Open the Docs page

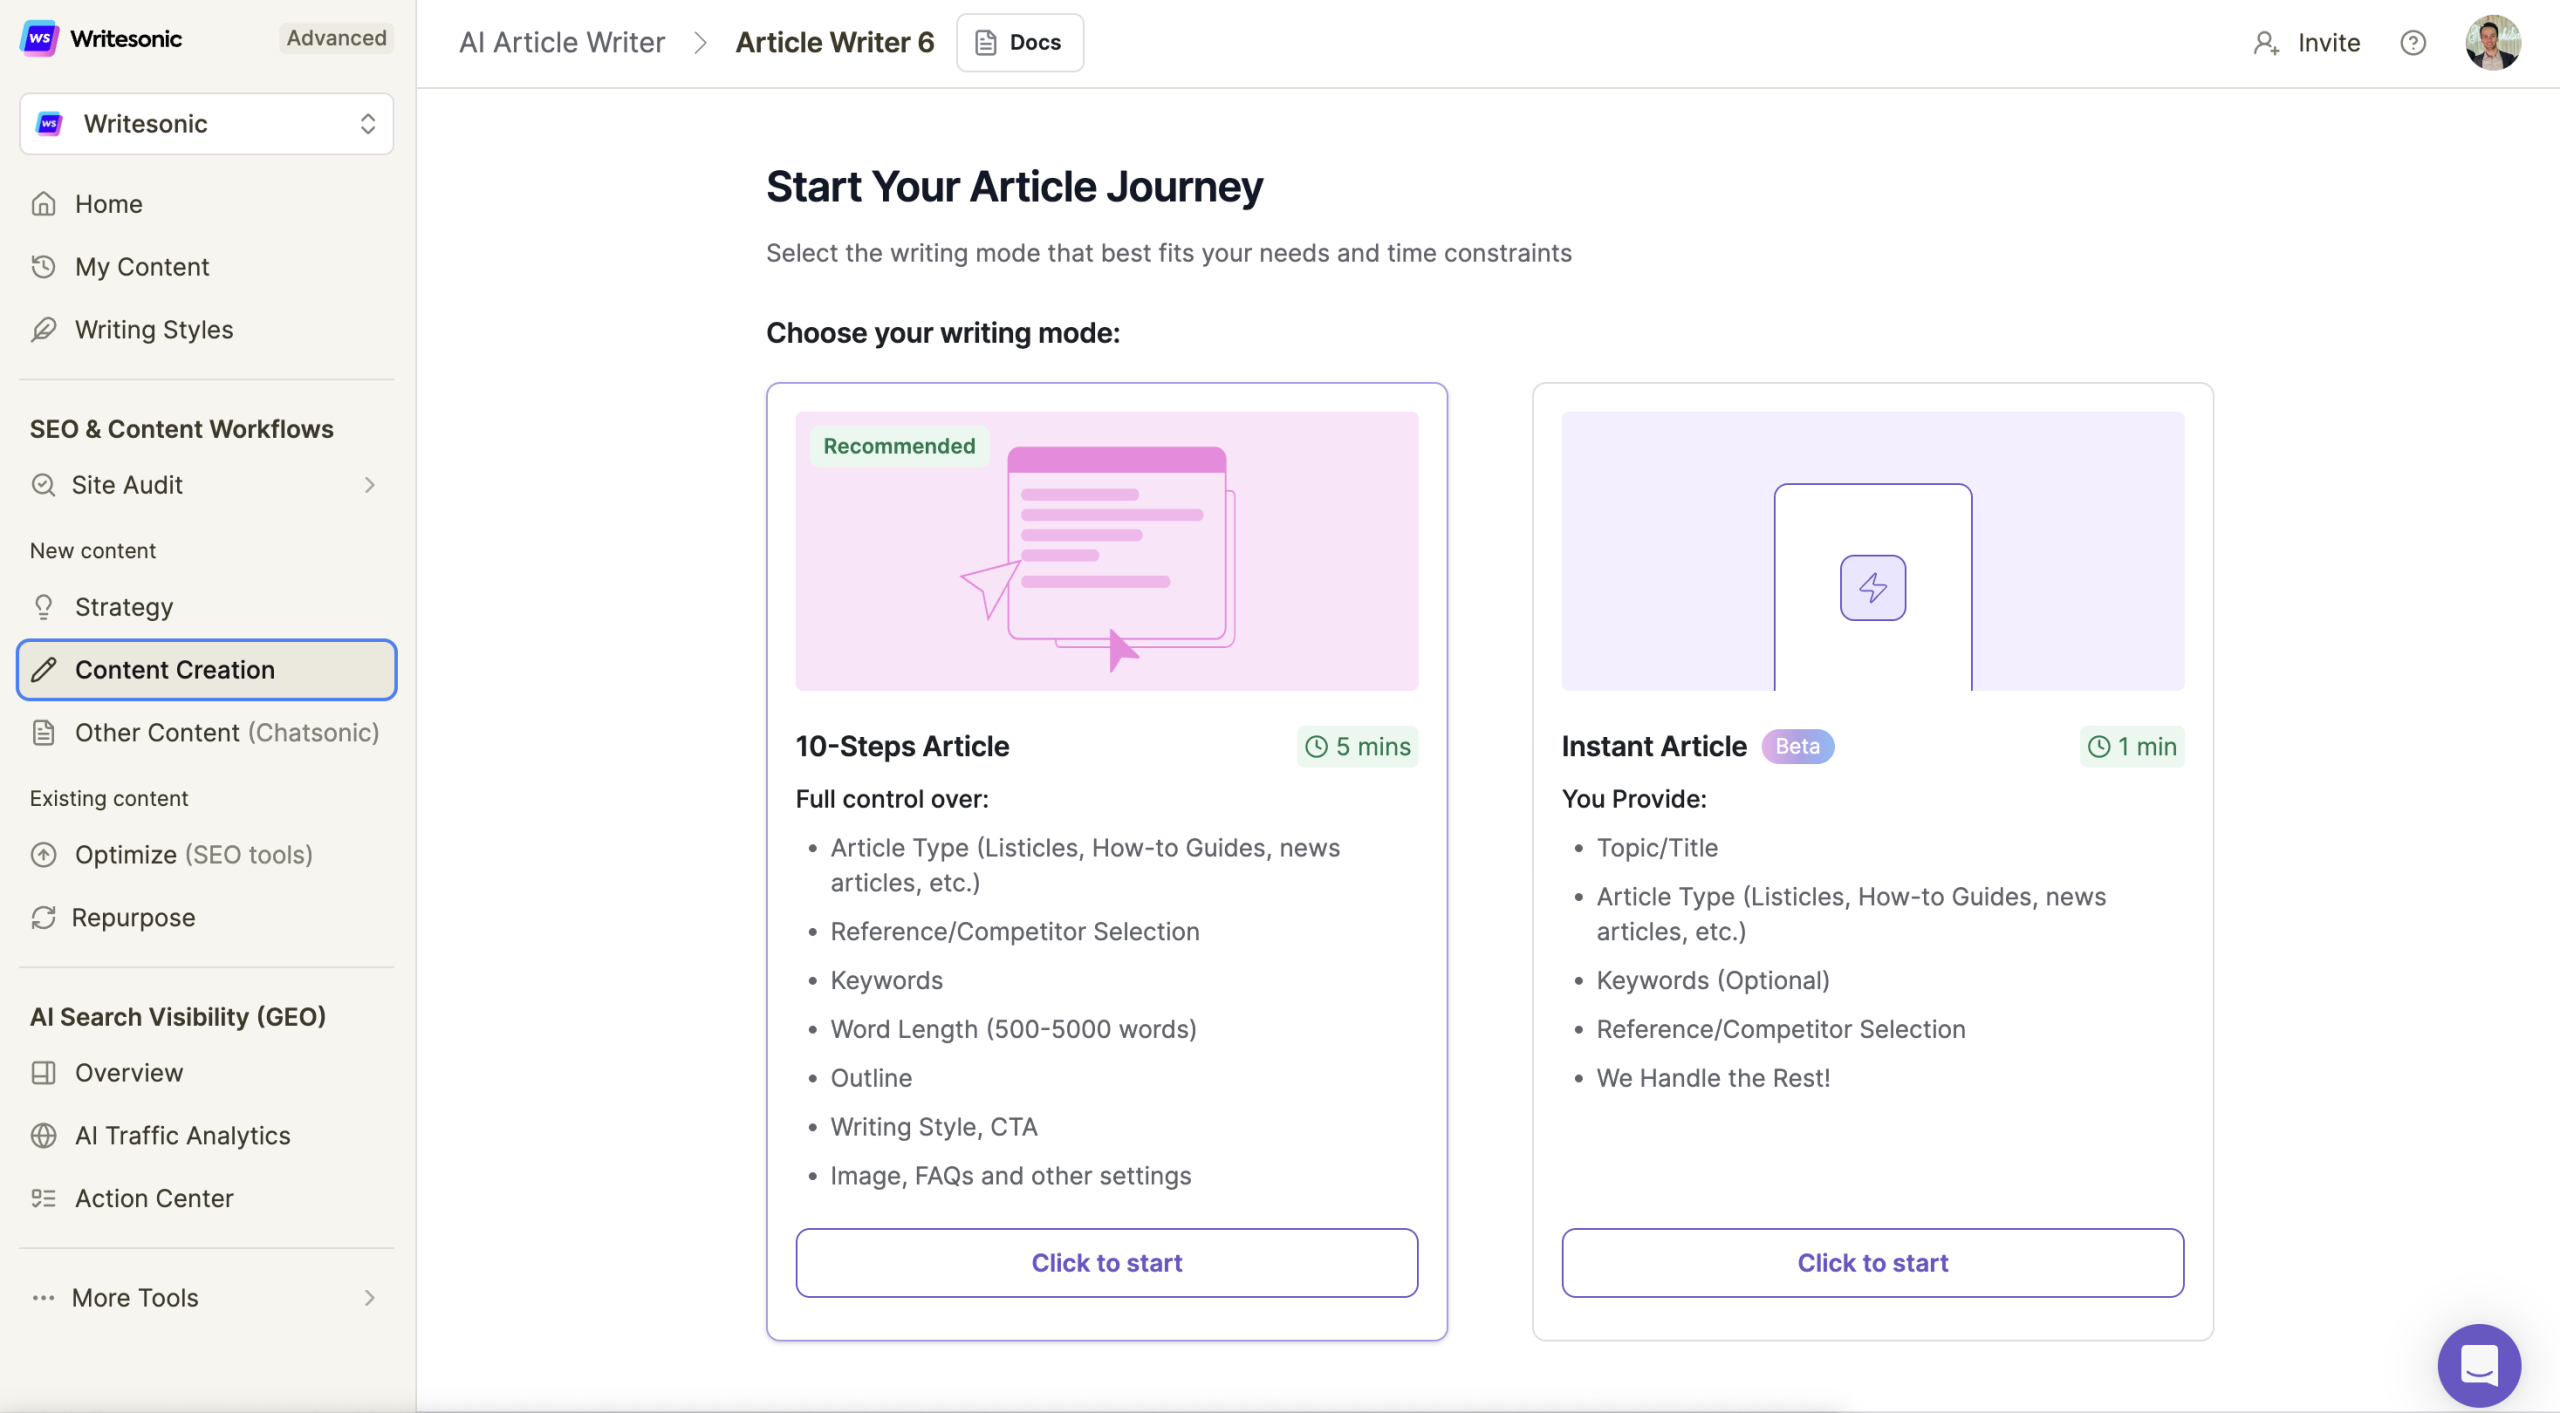pyautogui.click(x=1019, y=42)
